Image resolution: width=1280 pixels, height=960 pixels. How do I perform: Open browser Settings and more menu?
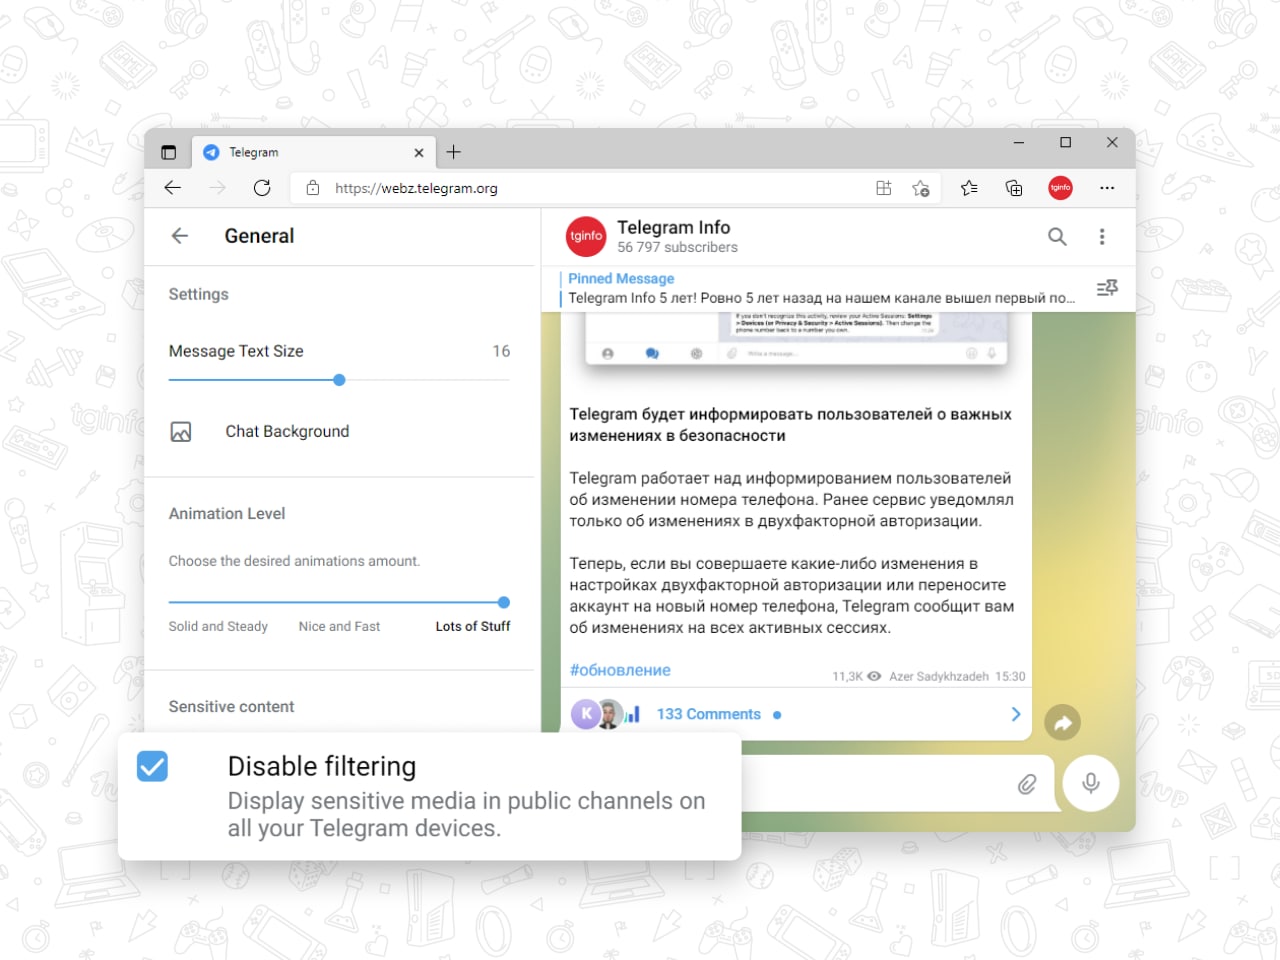pos(1107,188)
